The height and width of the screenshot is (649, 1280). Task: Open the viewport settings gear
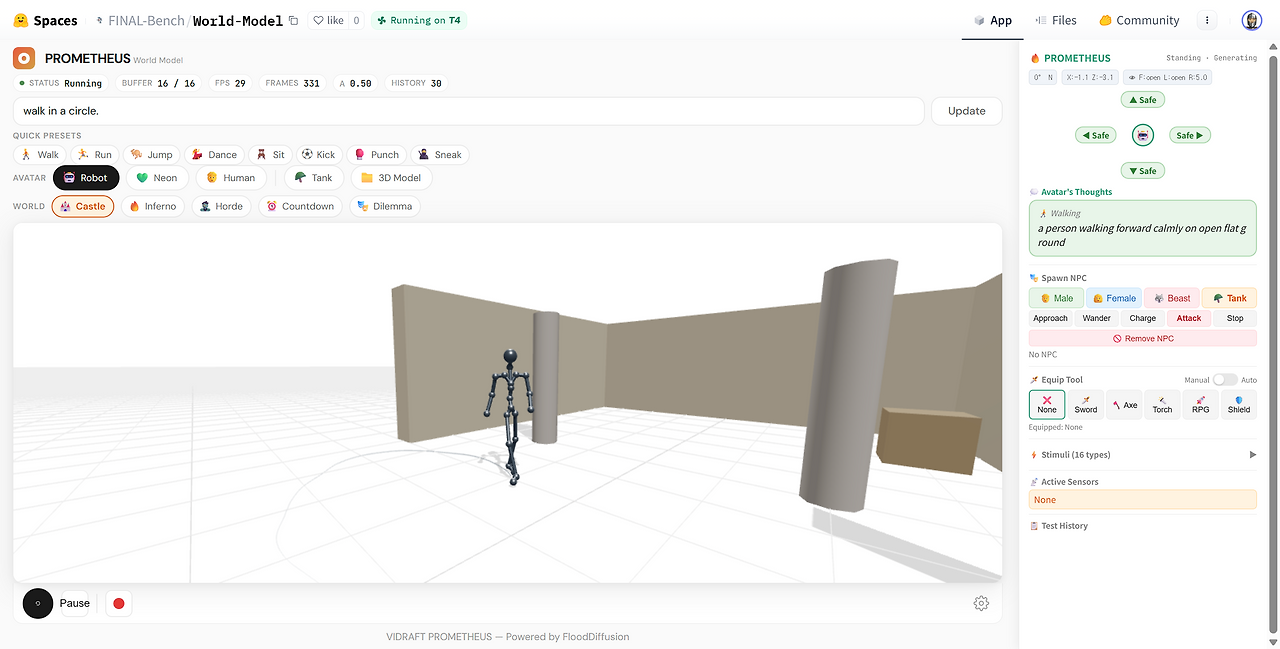point(981,603)
